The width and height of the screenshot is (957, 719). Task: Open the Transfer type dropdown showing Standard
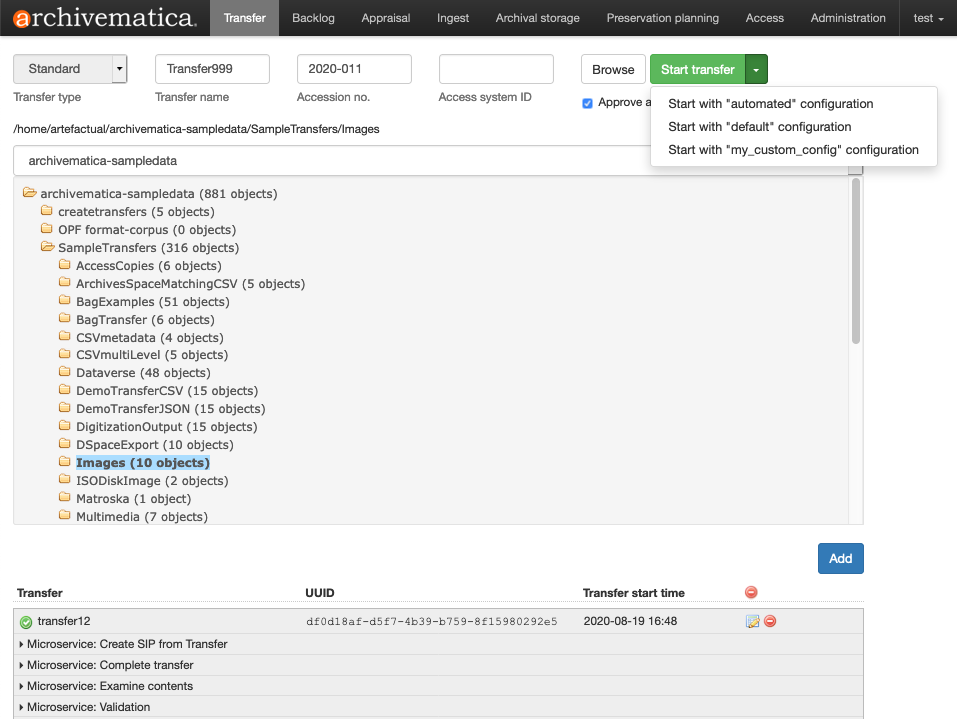point(69,68)
